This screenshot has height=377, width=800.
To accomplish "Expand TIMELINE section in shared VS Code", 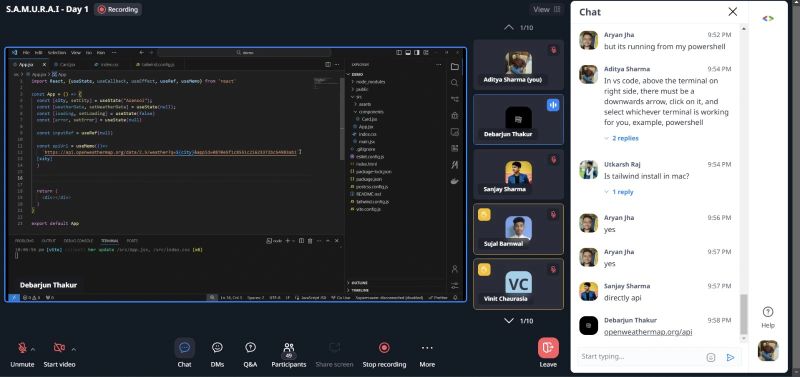I will [359, 290].
